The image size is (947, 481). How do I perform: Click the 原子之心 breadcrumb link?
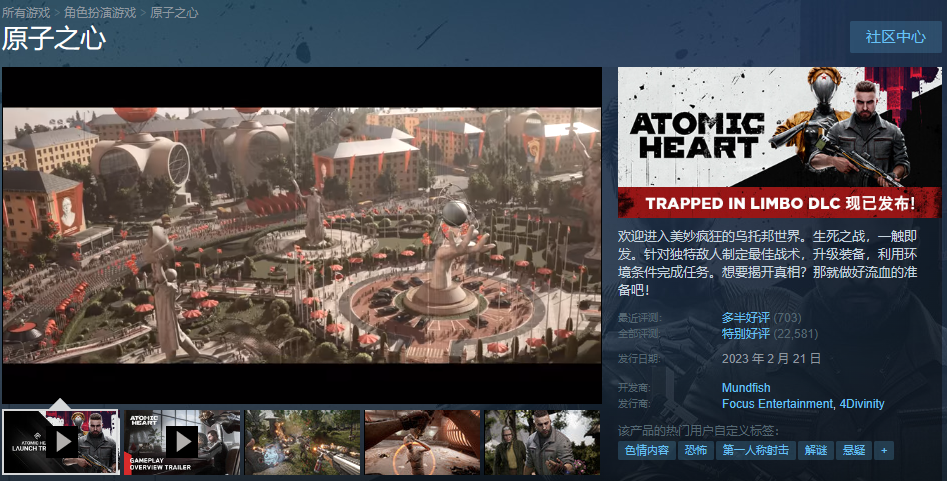coord(174,12)
